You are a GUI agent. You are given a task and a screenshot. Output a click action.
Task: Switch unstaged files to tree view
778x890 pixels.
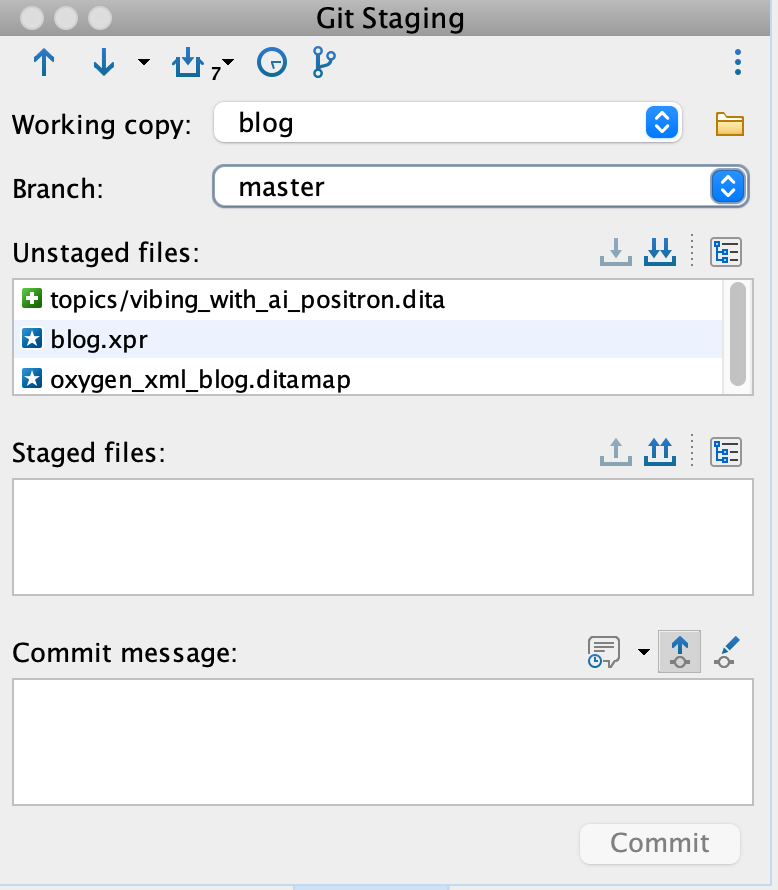coord(725,252)
